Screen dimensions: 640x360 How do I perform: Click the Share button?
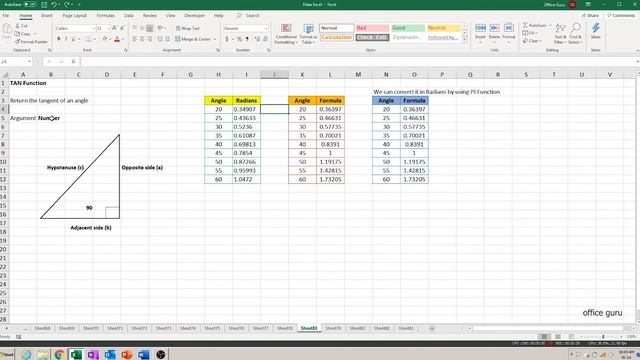point(590,16)
